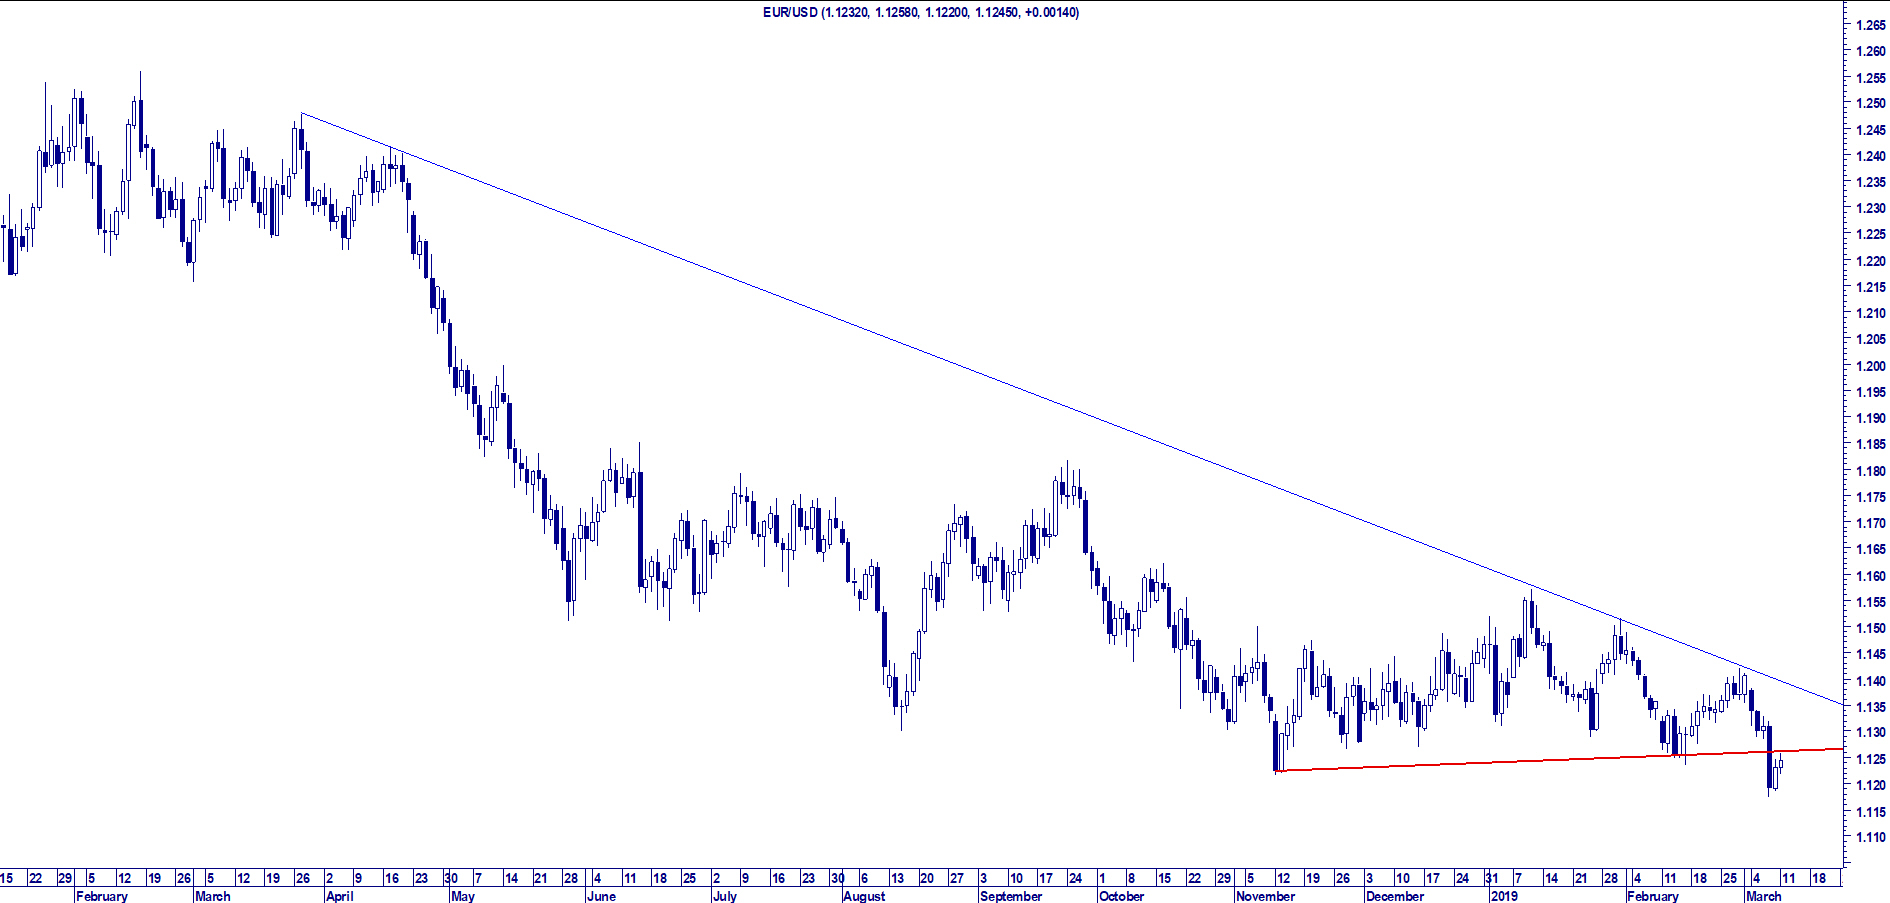Click the 1.120 price axis label
Screen dimensions: 1890x903
(x=1870, y=786)
